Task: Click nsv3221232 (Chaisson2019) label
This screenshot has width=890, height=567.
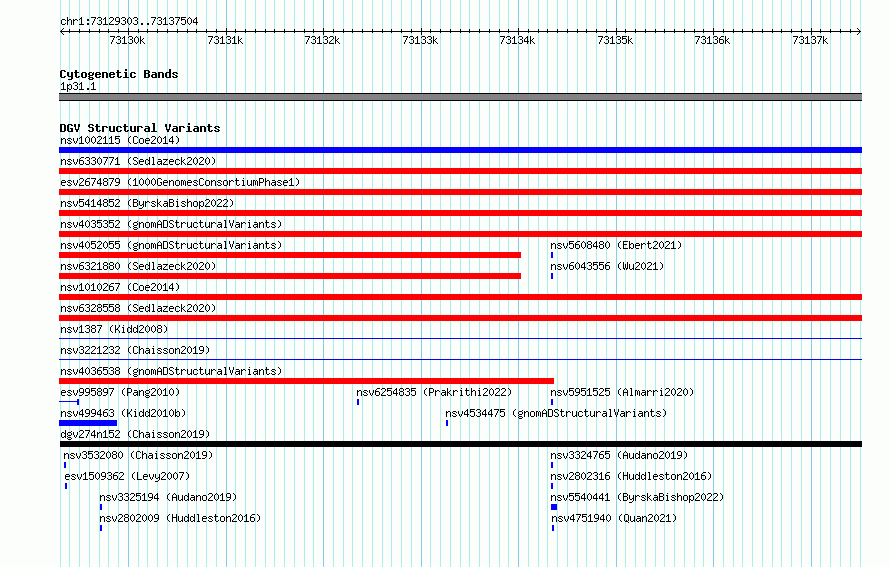Action: pyautogui.click(x=135, y=350)
